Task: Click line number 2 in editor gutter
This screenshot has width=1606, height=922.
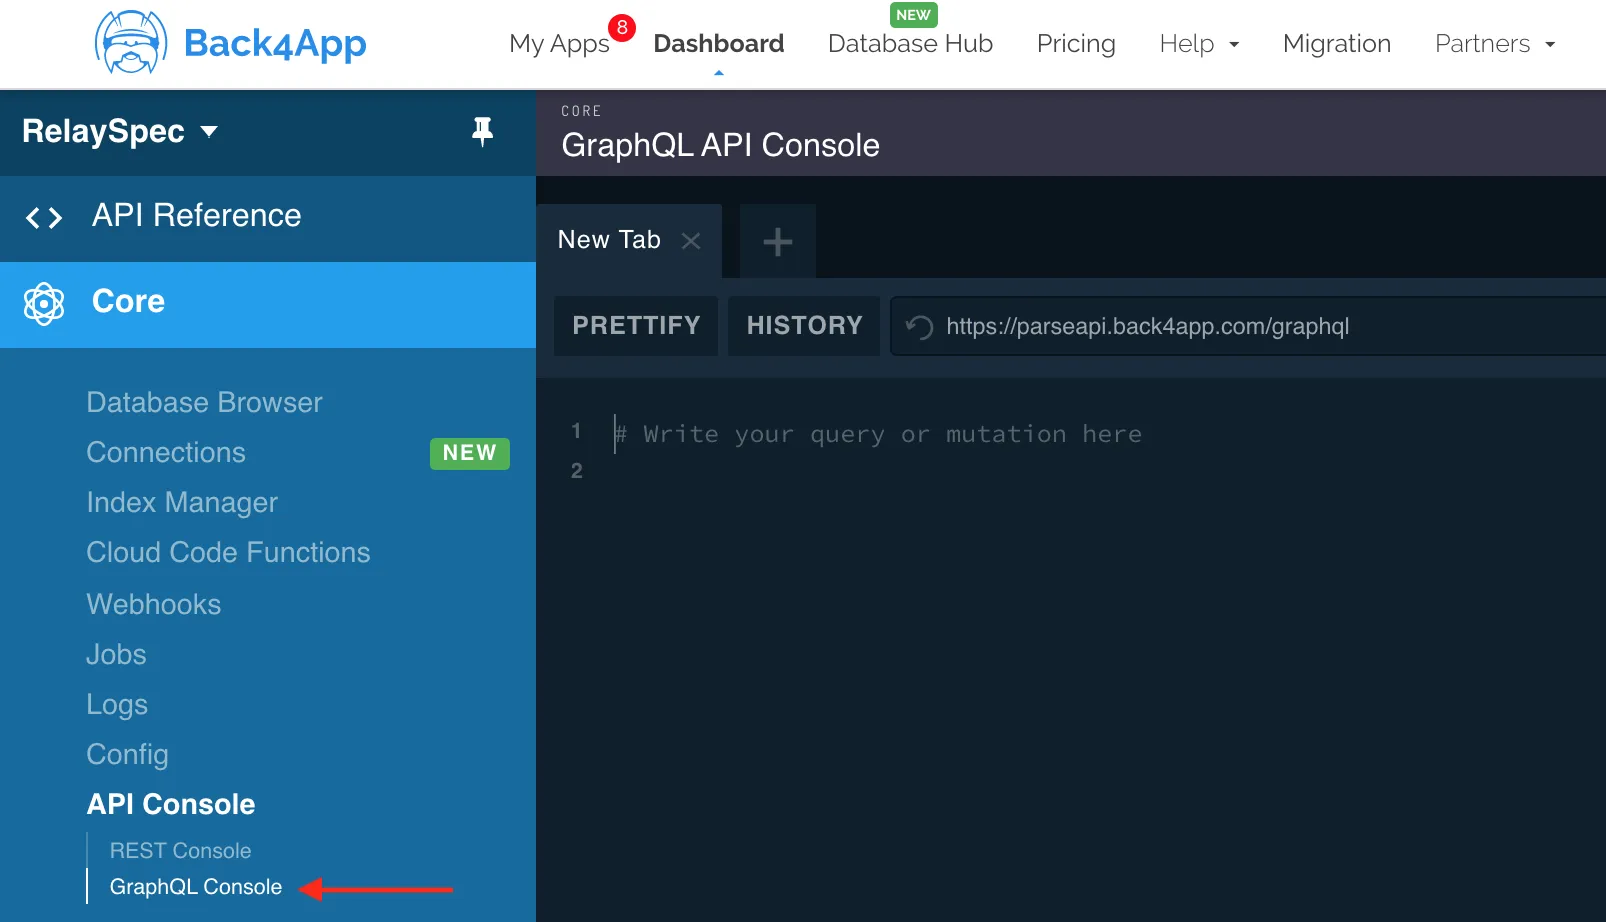Action: tap(577, 471)
